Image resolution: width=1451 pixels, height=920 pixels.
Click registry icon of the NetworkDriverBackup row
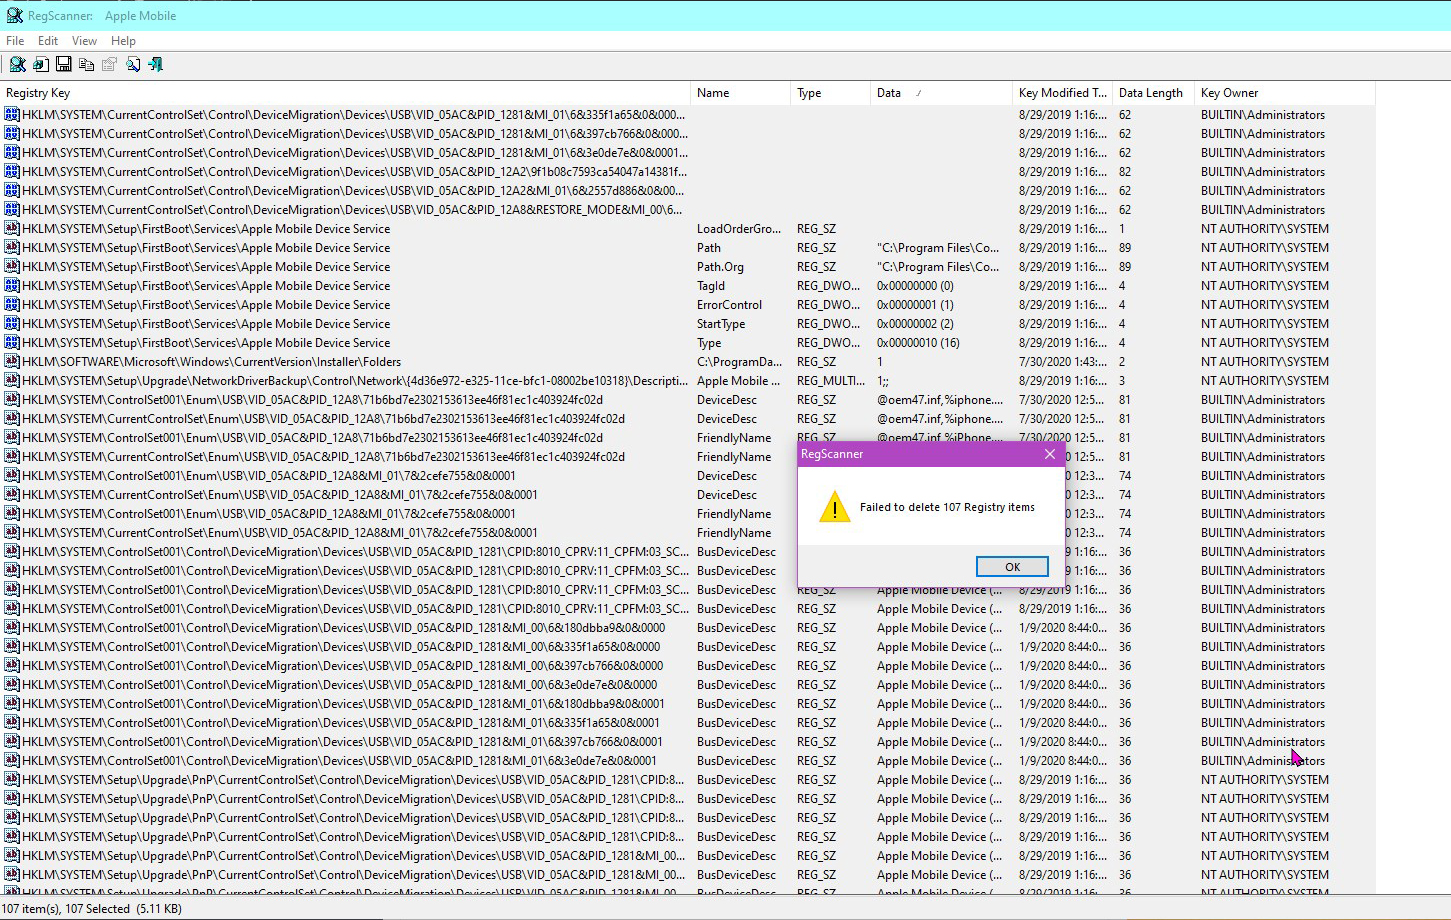pyautogui.click(x=12, y=381)
